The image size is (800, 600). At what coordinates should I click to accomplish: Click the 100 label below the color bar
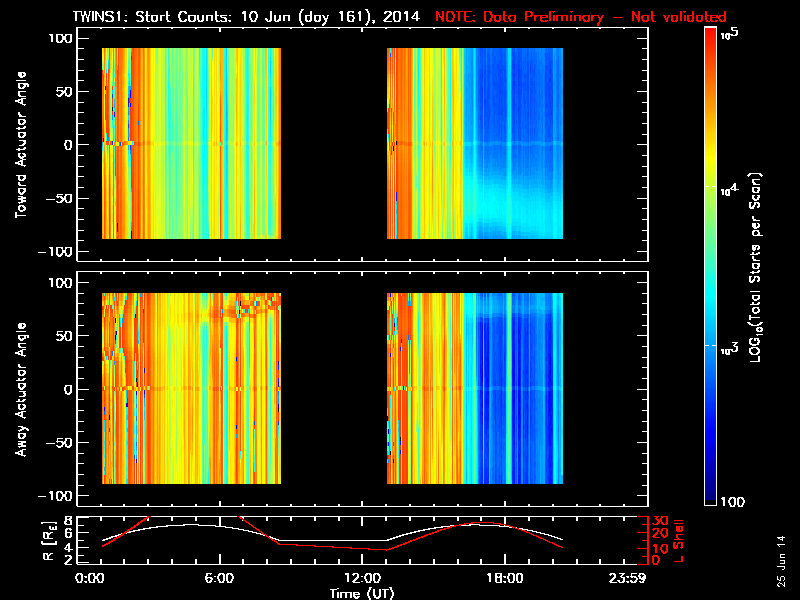(735, 500)
